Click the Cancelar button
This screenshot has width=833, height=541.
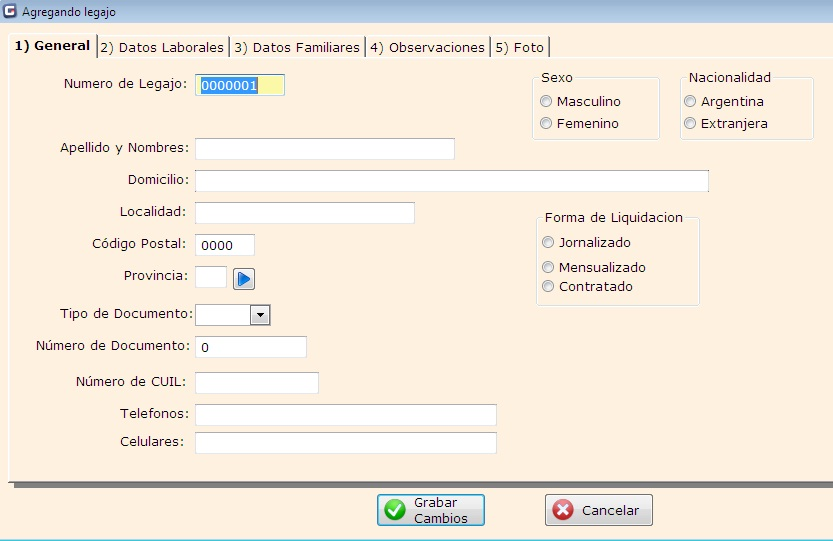598,510
